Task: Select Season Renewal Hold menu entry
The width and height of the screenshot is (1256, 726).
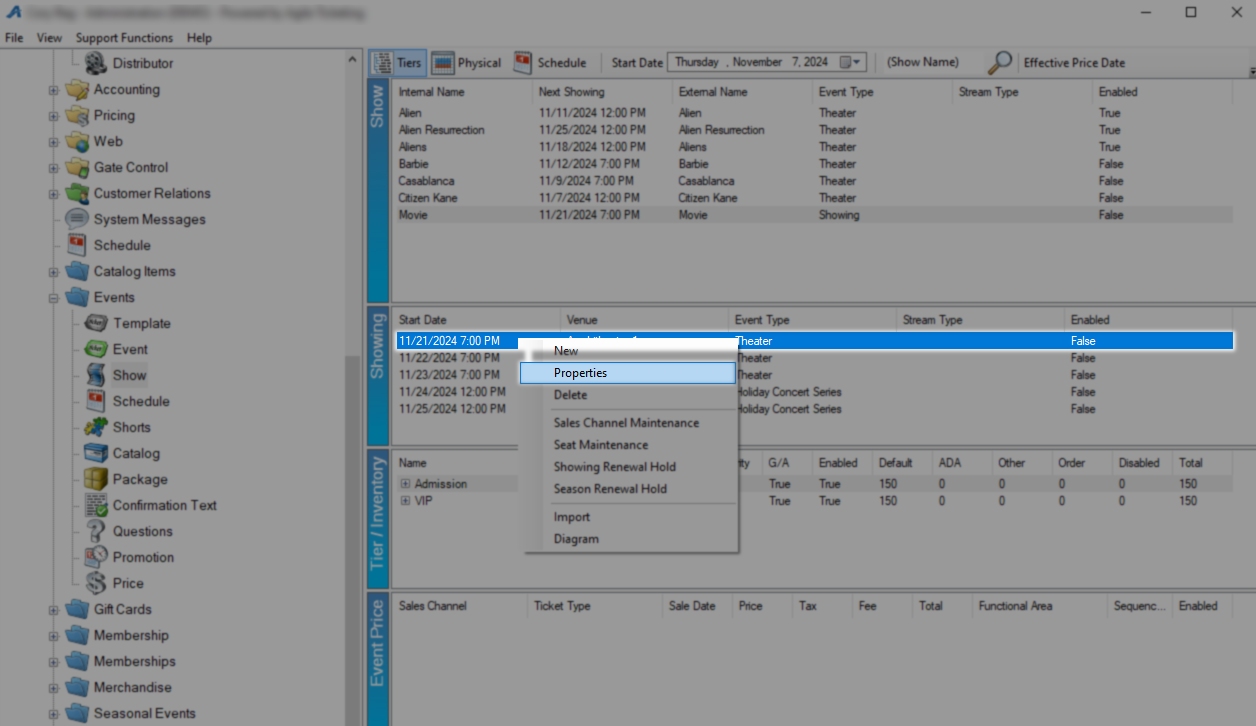Action: (x=627, y=489)
